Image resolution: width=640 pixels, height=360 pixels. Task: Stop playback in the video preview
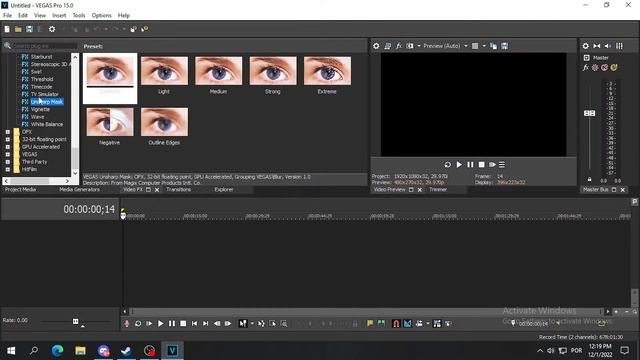tap(482, 165)
